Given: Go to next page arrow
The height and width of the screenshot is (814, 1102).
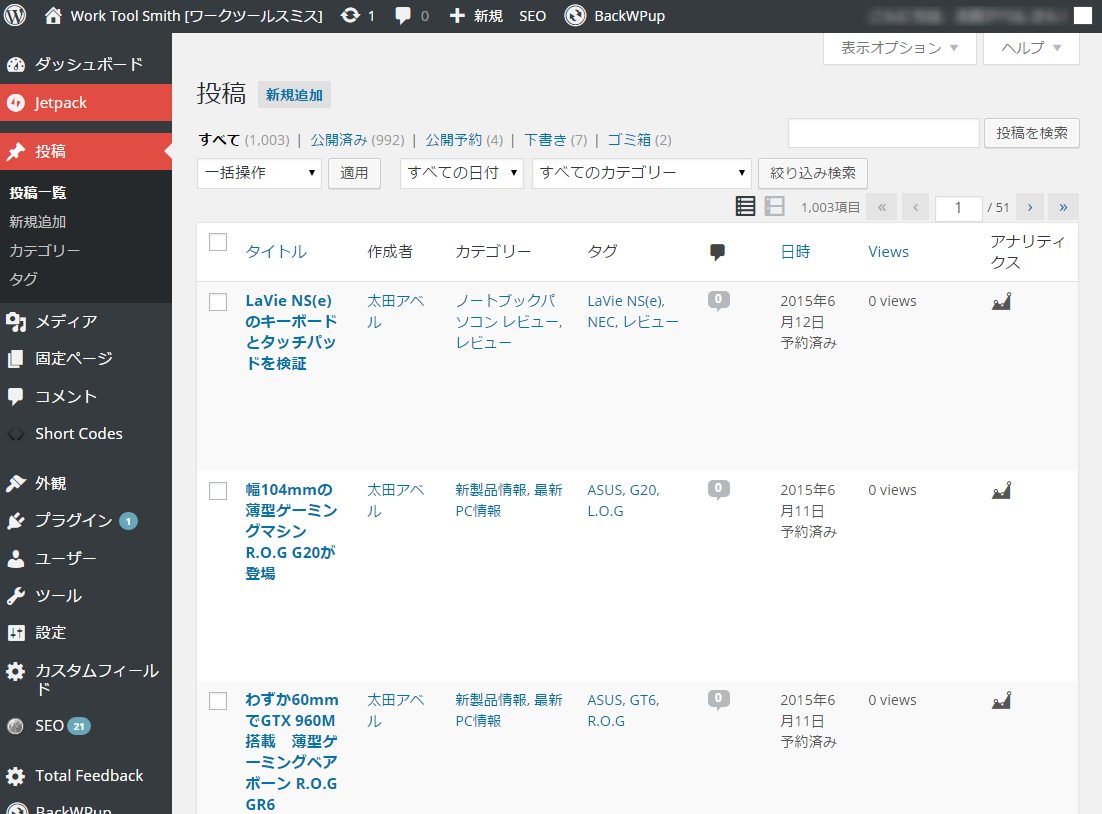Looking at the screenshot, I should 1030,207.
